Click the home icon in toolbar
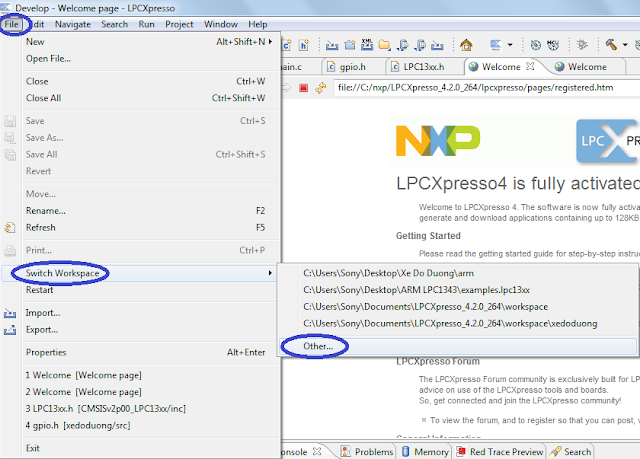Viewport: 640px width, 459px height. click(466, 45)
